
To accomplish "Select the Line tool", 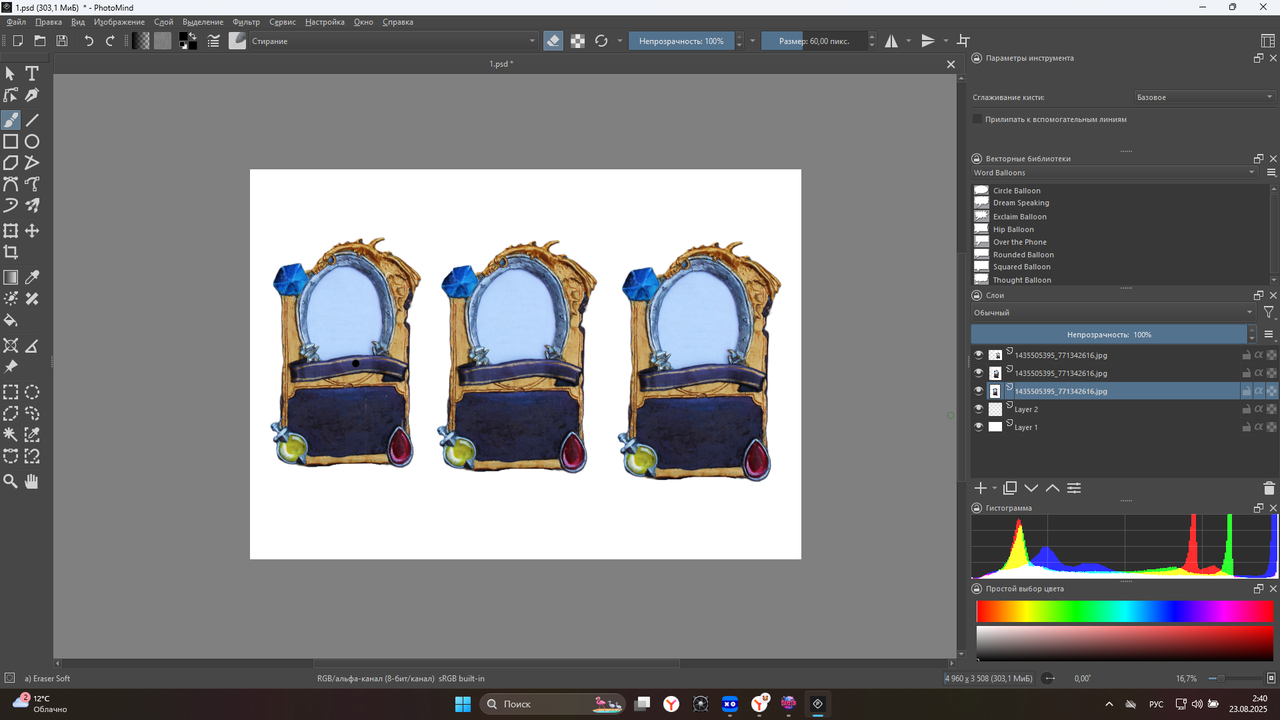I will pos(32,120).
